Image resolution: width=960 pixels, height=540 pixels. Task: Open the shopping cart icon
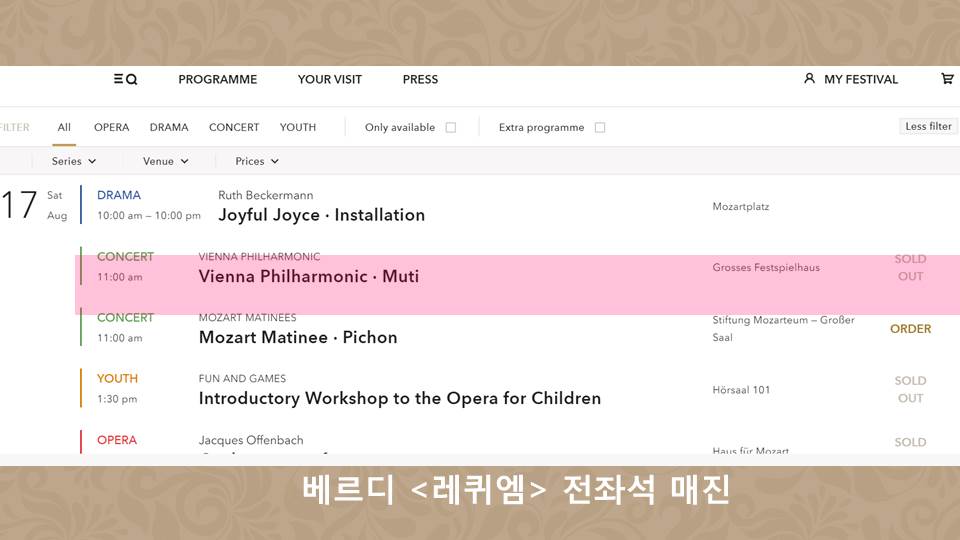[x=947, y=78]
